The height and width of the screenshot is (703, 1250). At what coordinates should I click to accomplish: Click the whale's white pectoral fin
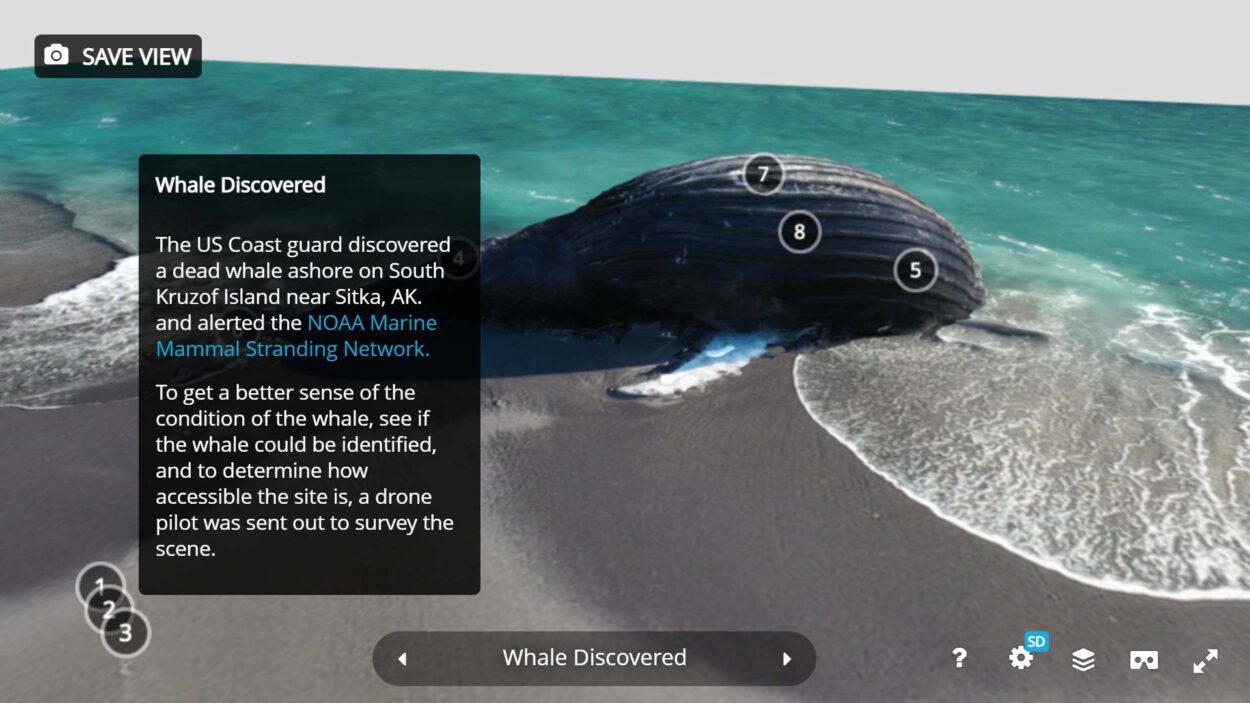pos(700,363)
